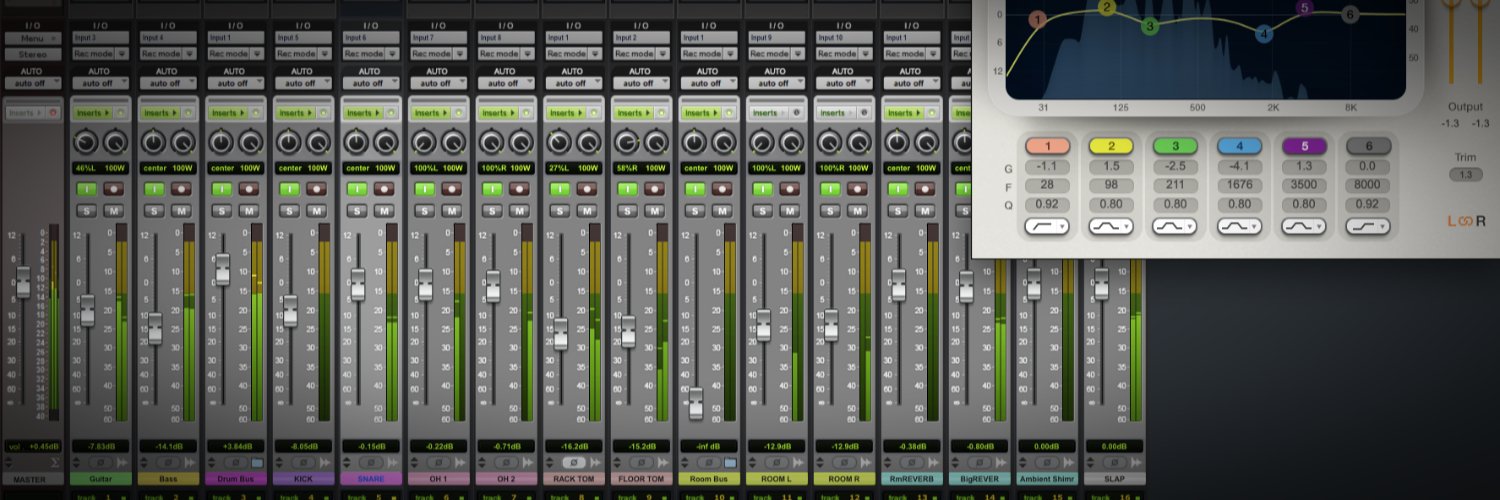Open the Inserts button on KICK track
The width and height of the screenshot is (1500, 500).
pos(296,113)
